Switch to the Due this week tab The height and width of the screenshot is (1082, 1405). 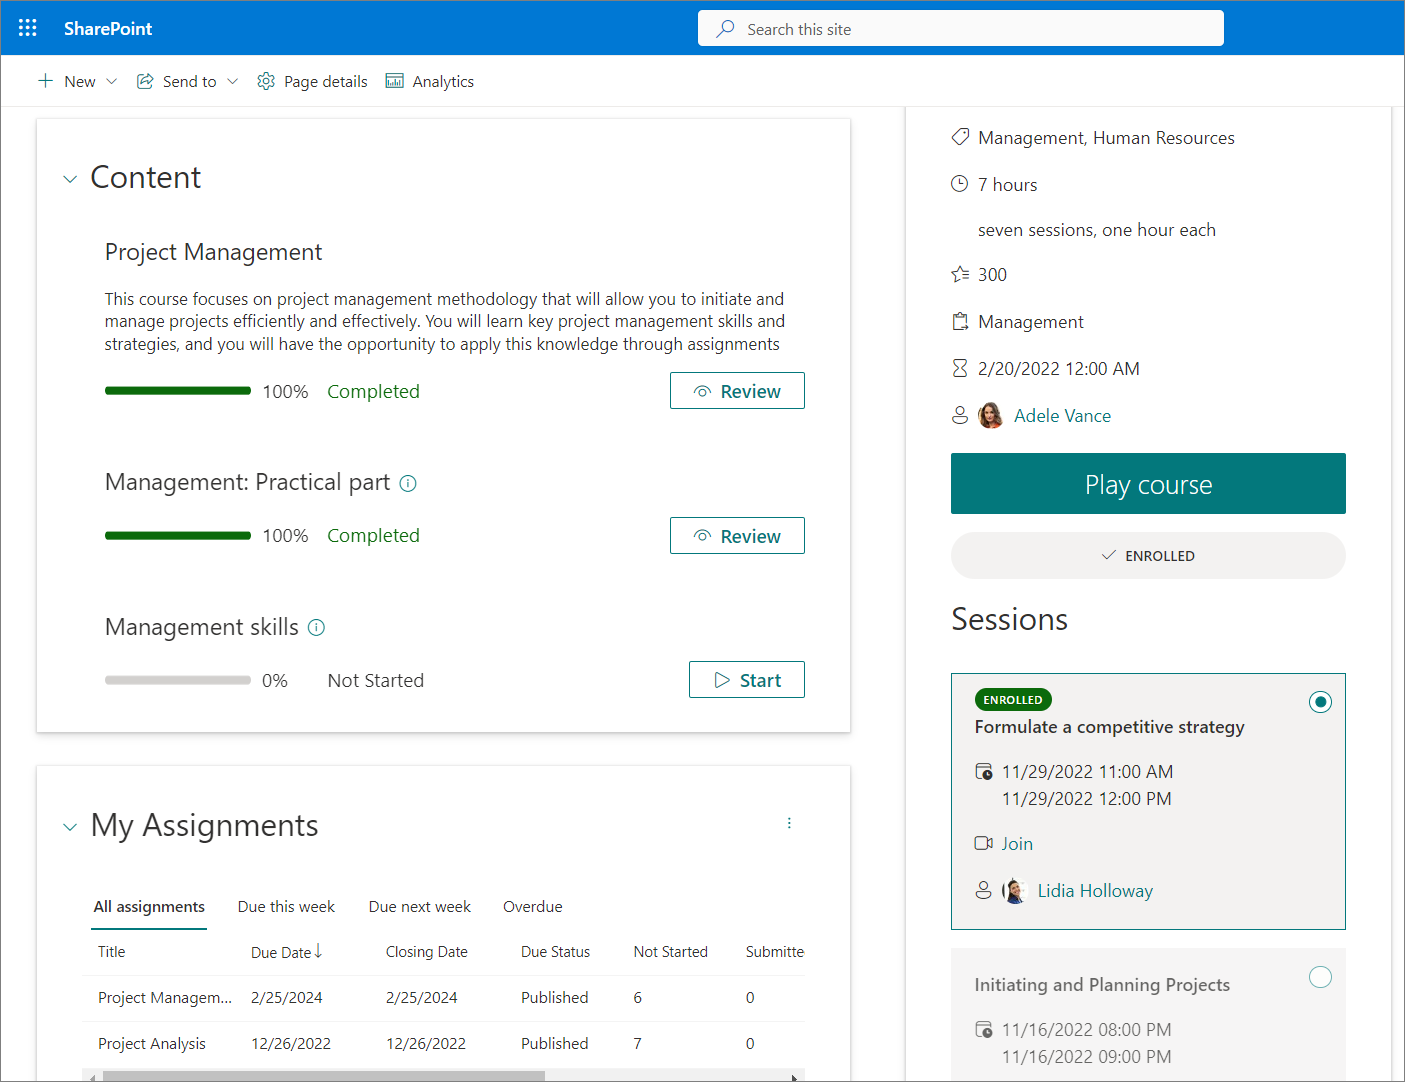click(x=286, y=907)
